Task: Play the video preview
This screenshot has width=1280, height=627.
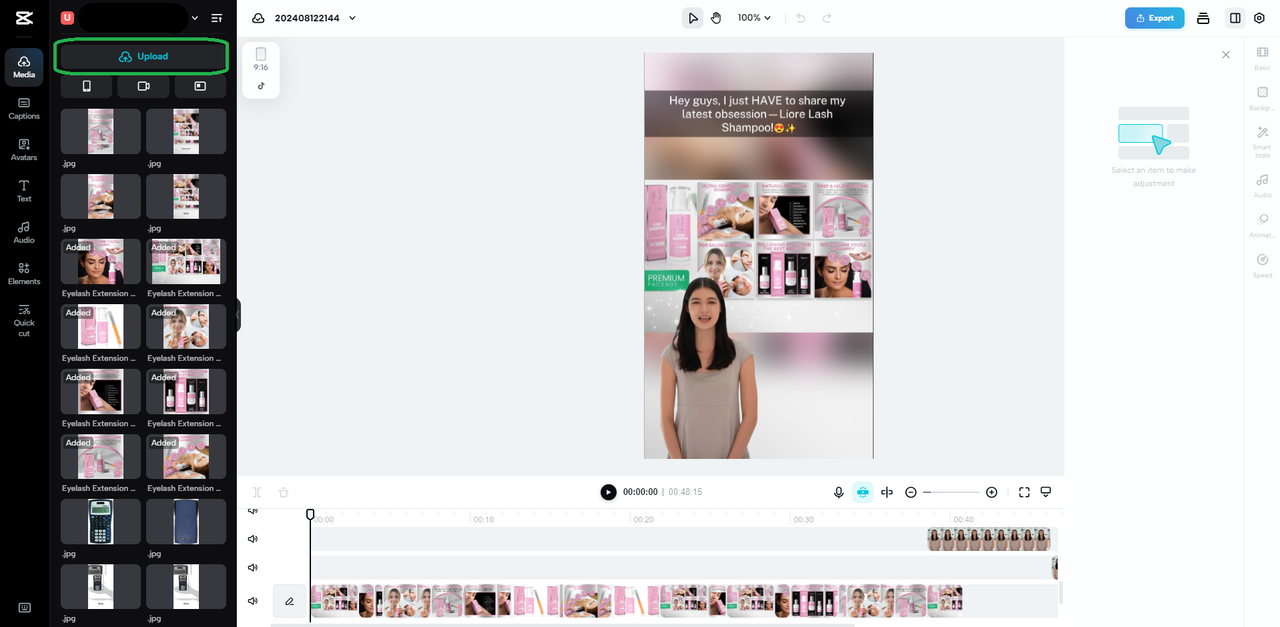Action: point(608,492)
